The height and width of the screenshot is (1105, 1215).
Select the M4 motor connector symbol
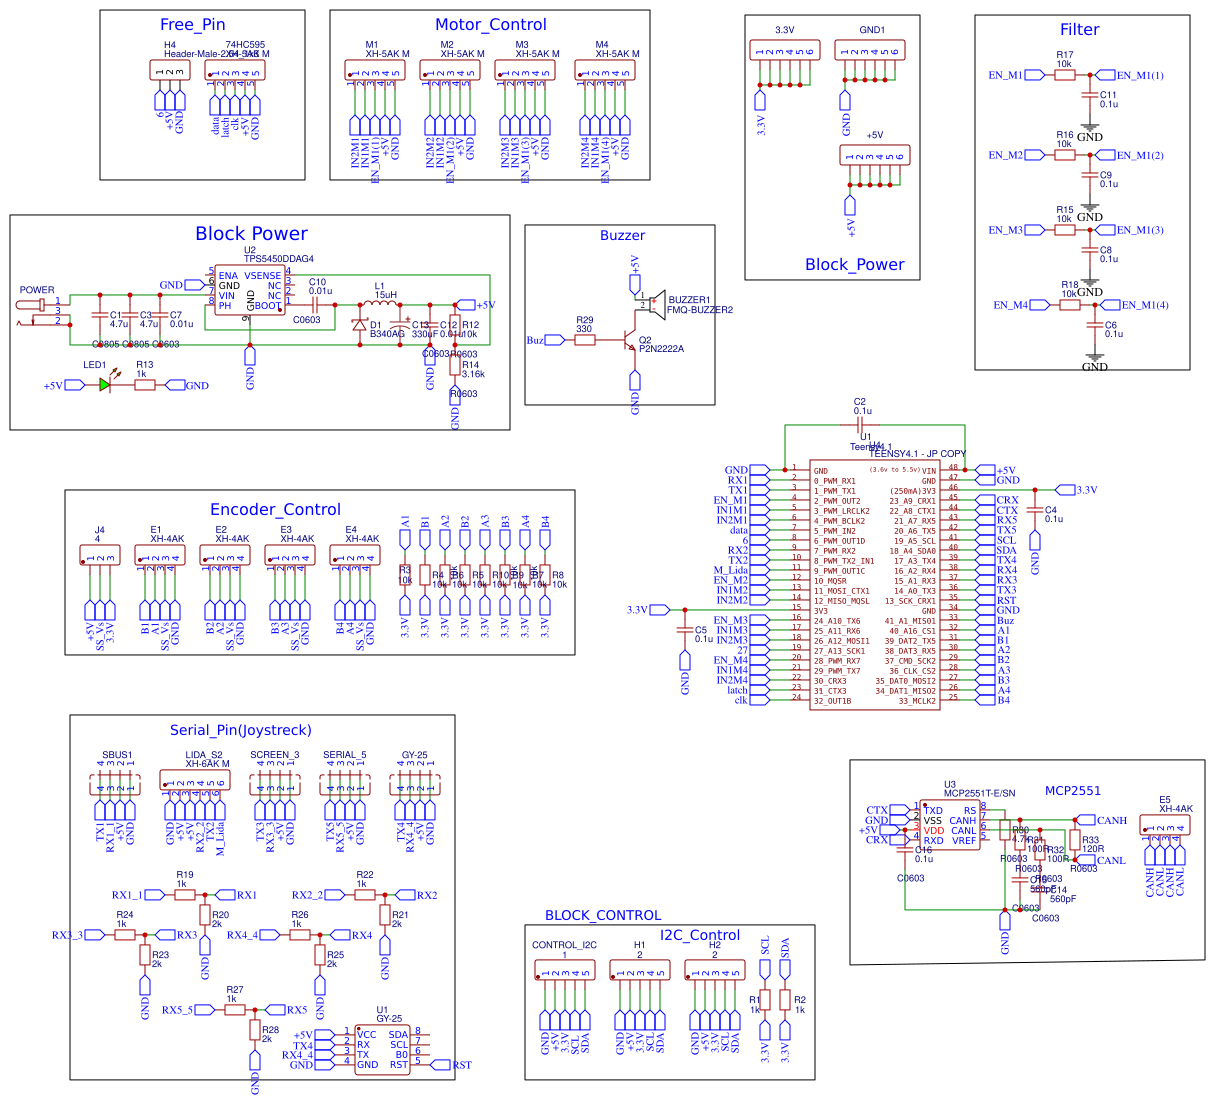(605, 70)
